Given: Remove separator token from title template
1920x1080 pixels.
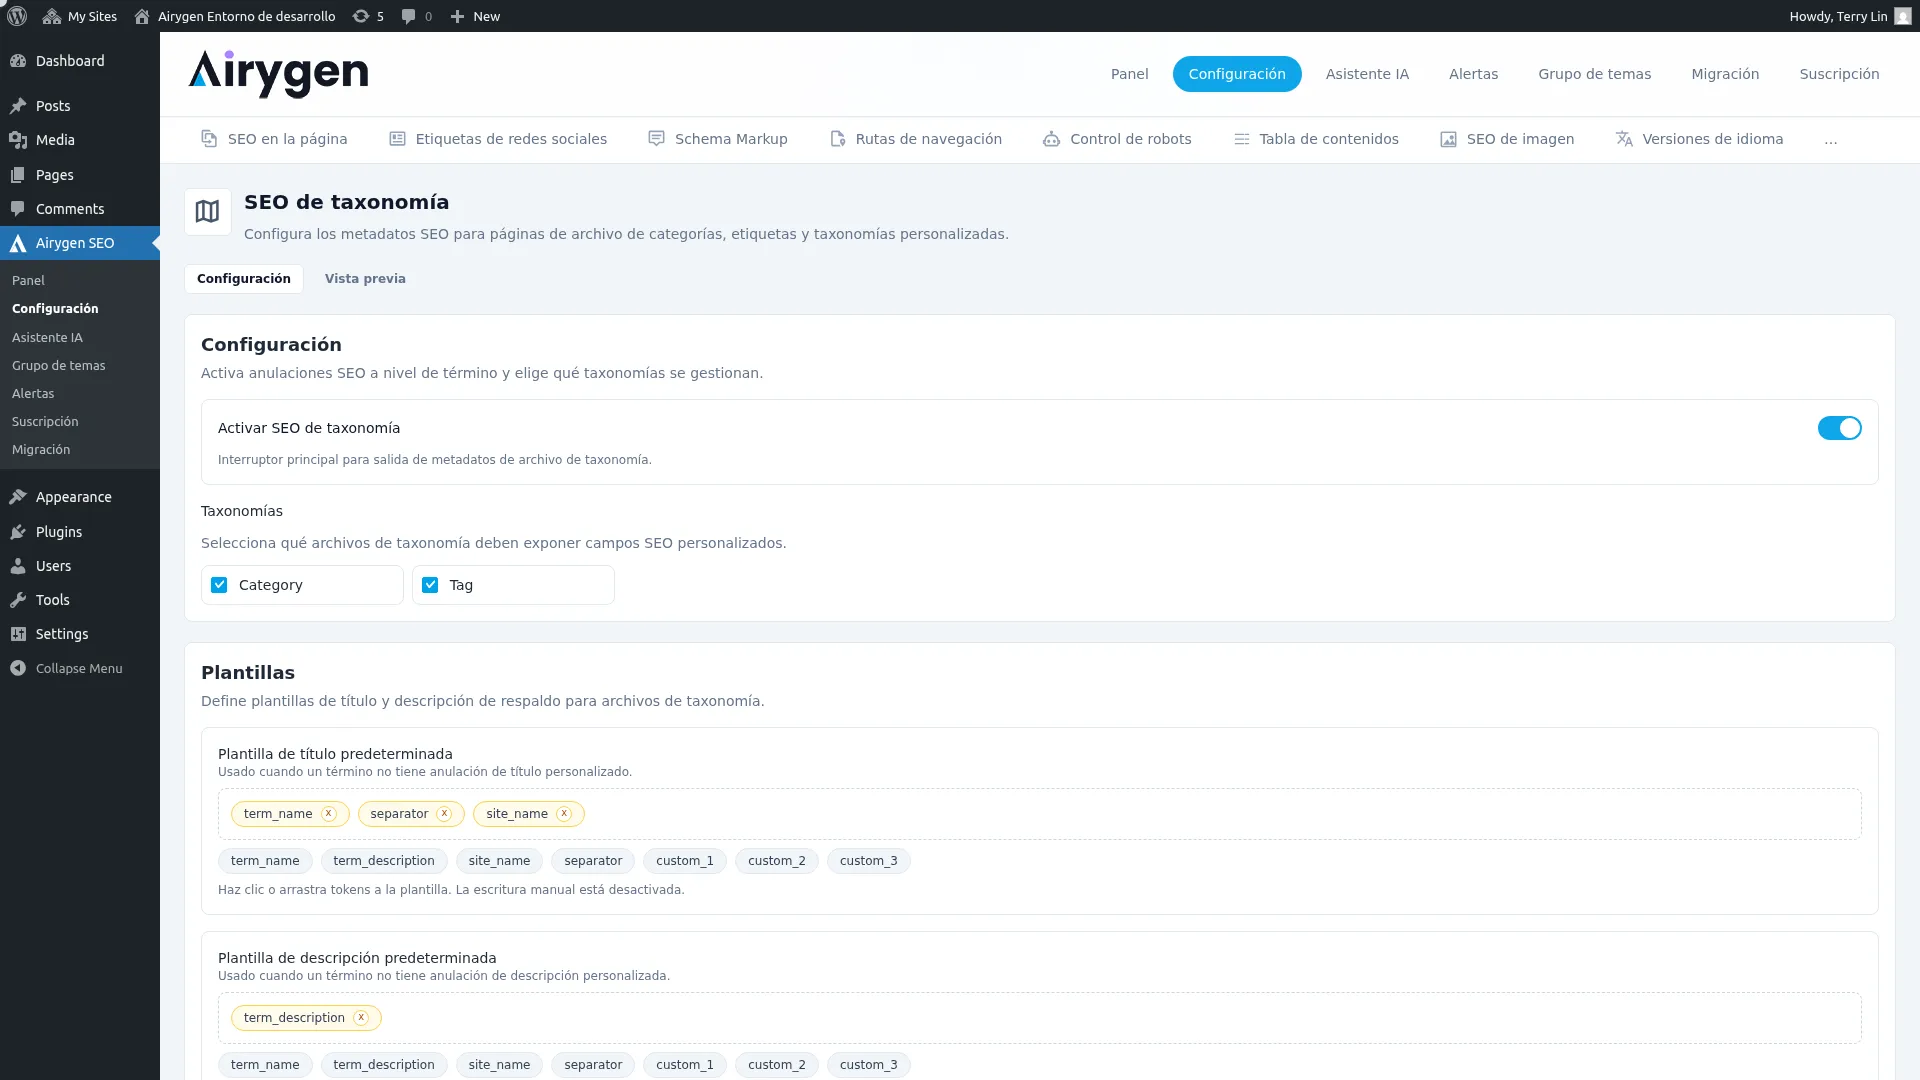Looking at the screenshot, I should [444, 814].
